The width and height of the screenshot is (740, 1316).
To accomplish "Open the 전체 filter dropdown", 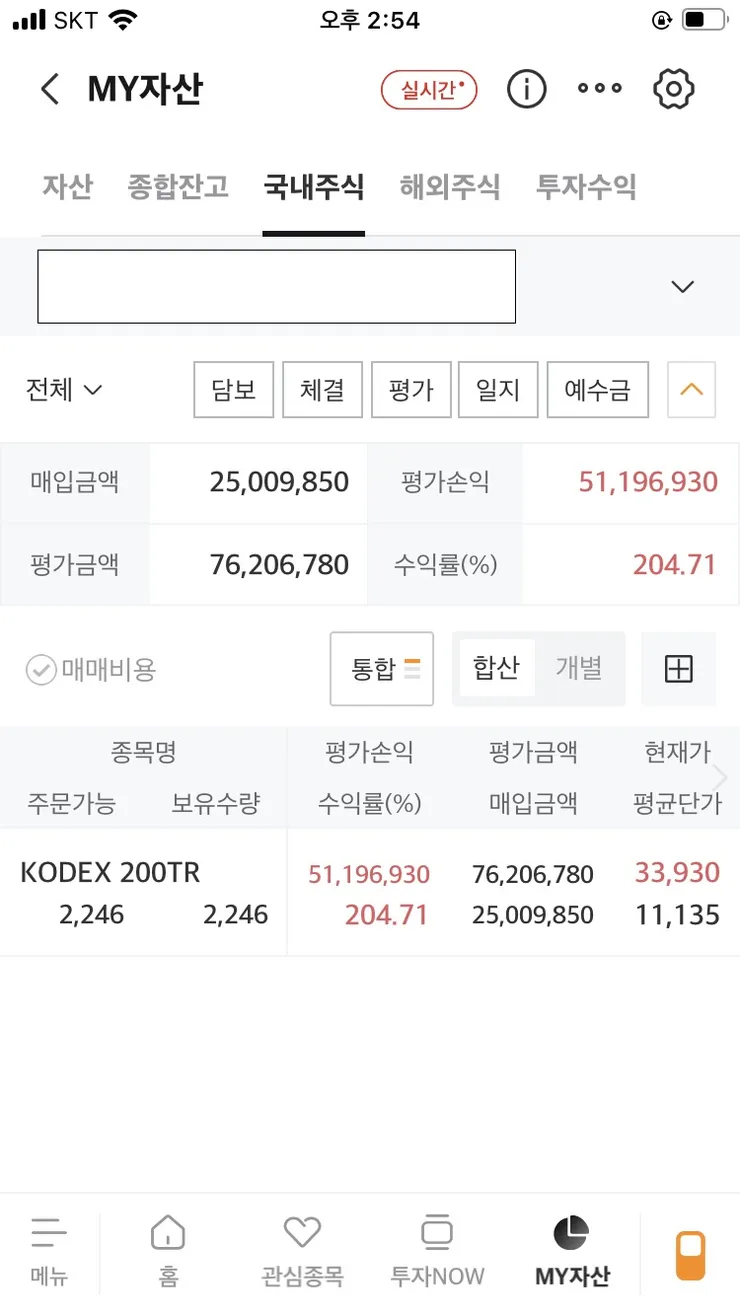I will pos(64,389).
